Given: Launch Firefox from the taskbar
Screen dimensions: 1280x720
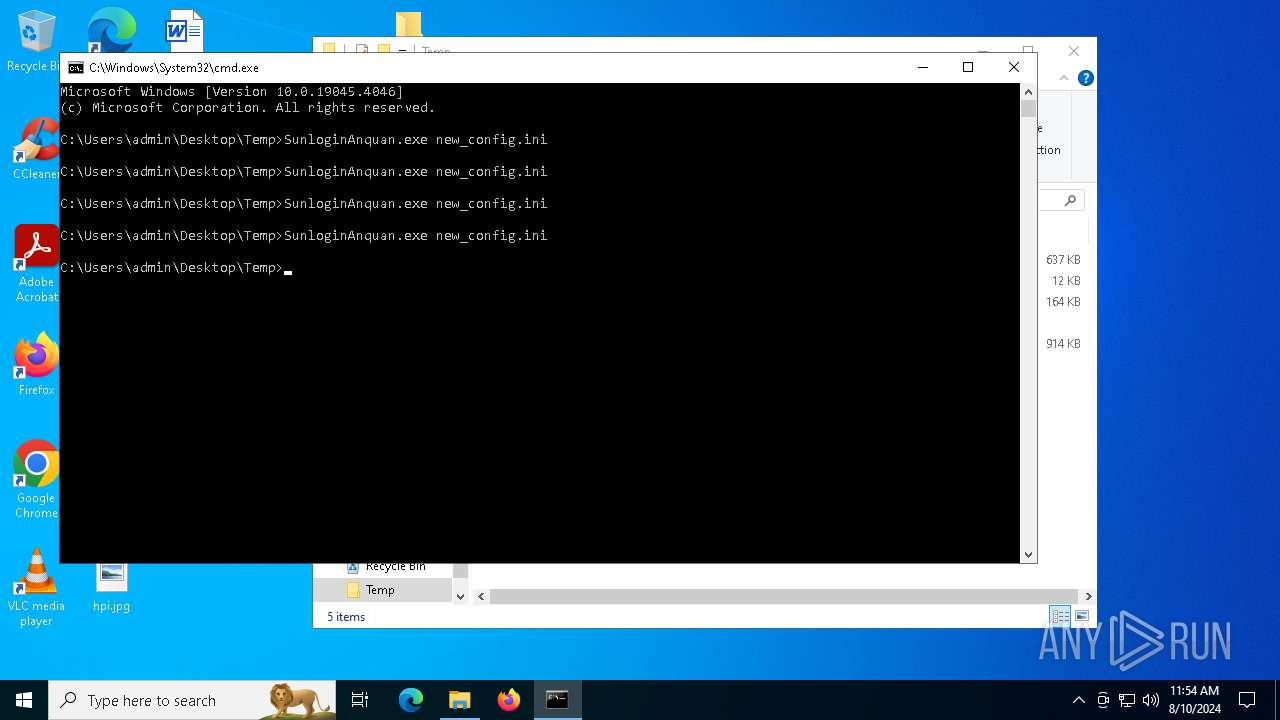Looking at the screenshot, I should tap(509, 700).
